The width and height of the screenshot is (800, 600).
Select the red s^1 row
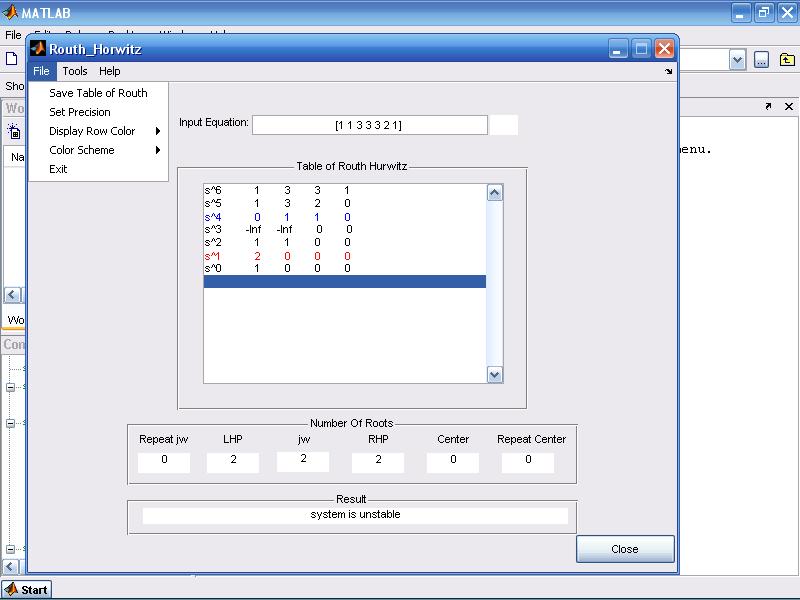344,256
